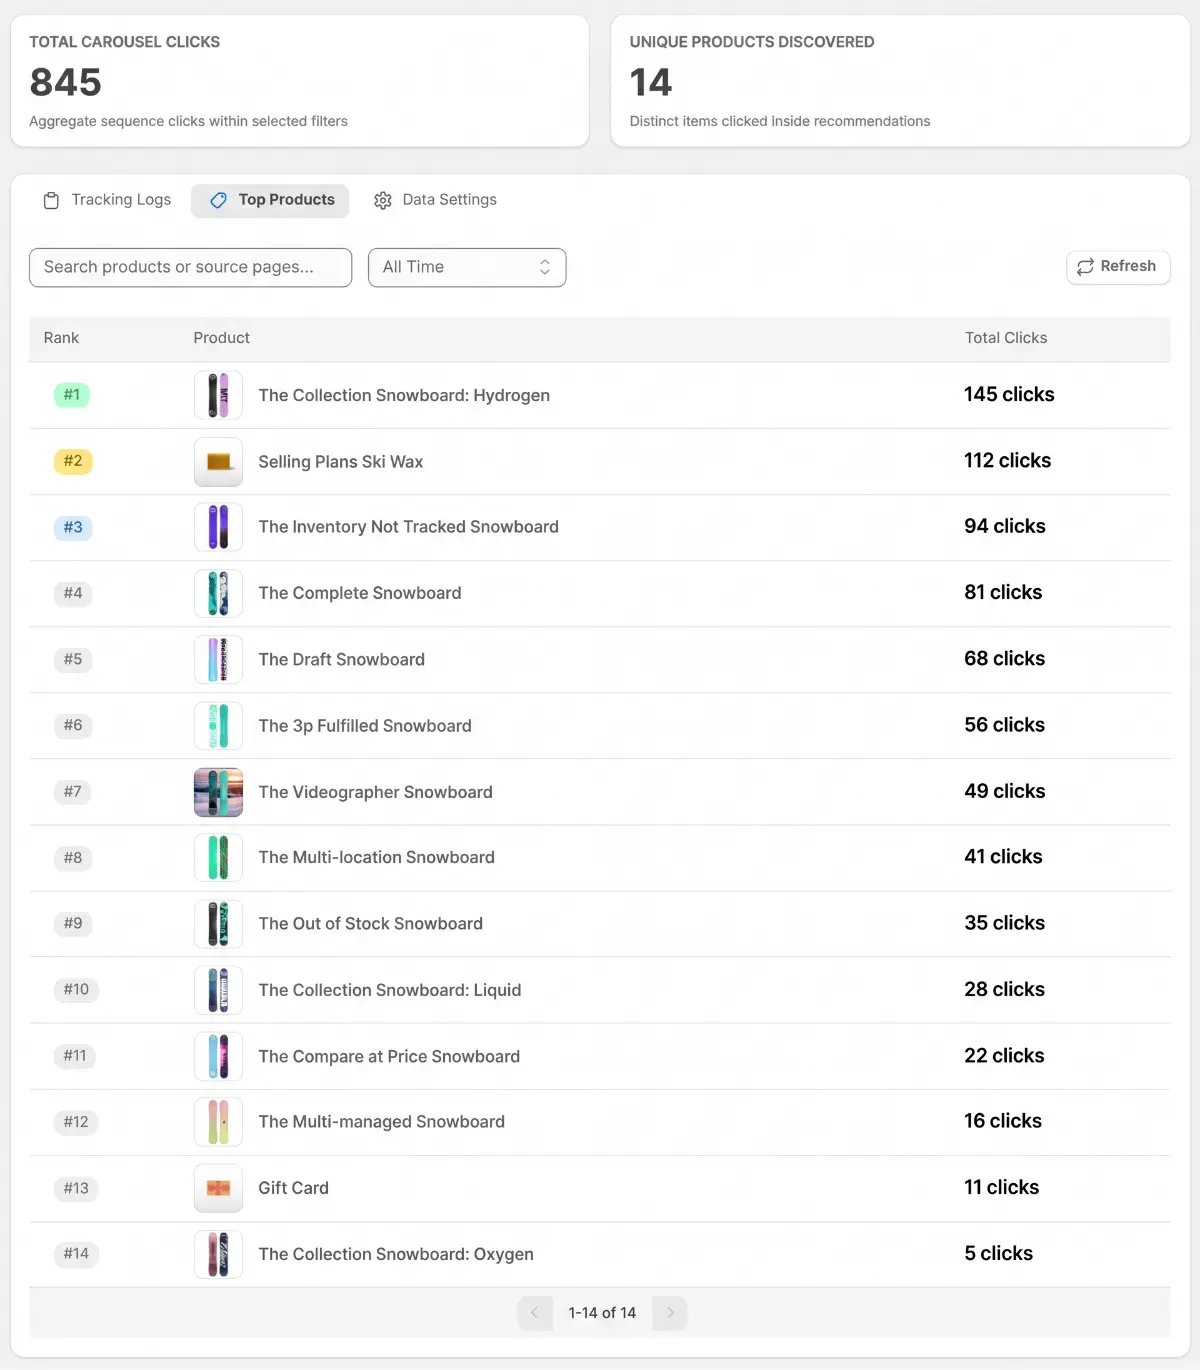Click "The Out of Stock Snowboard" name

(x=371, y=923)
